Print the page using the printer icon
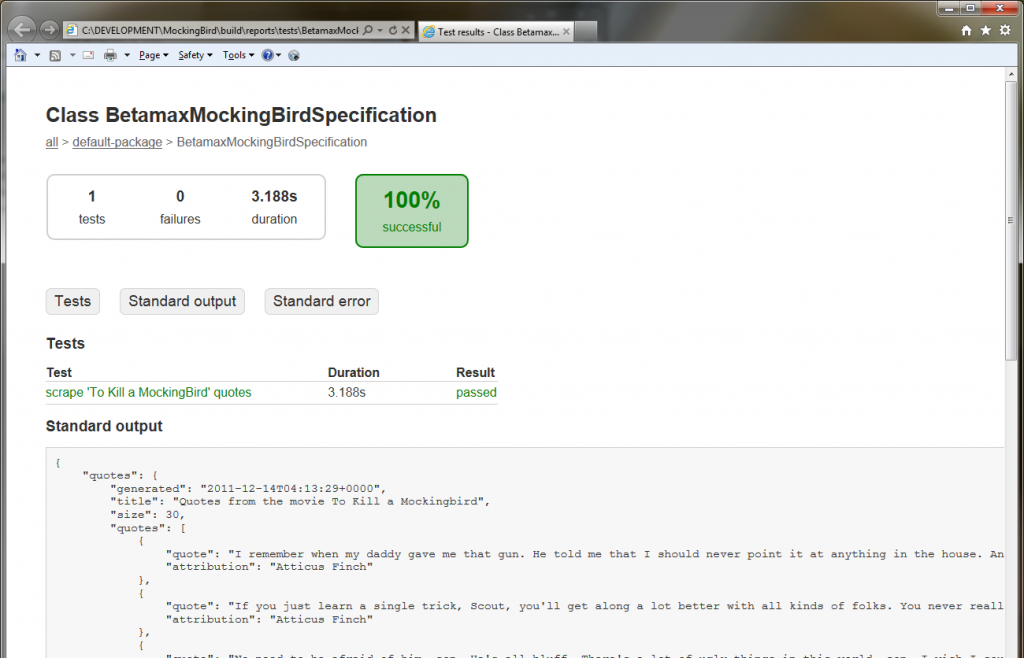This screenshot has height=658, width=1024. [110, 55]
